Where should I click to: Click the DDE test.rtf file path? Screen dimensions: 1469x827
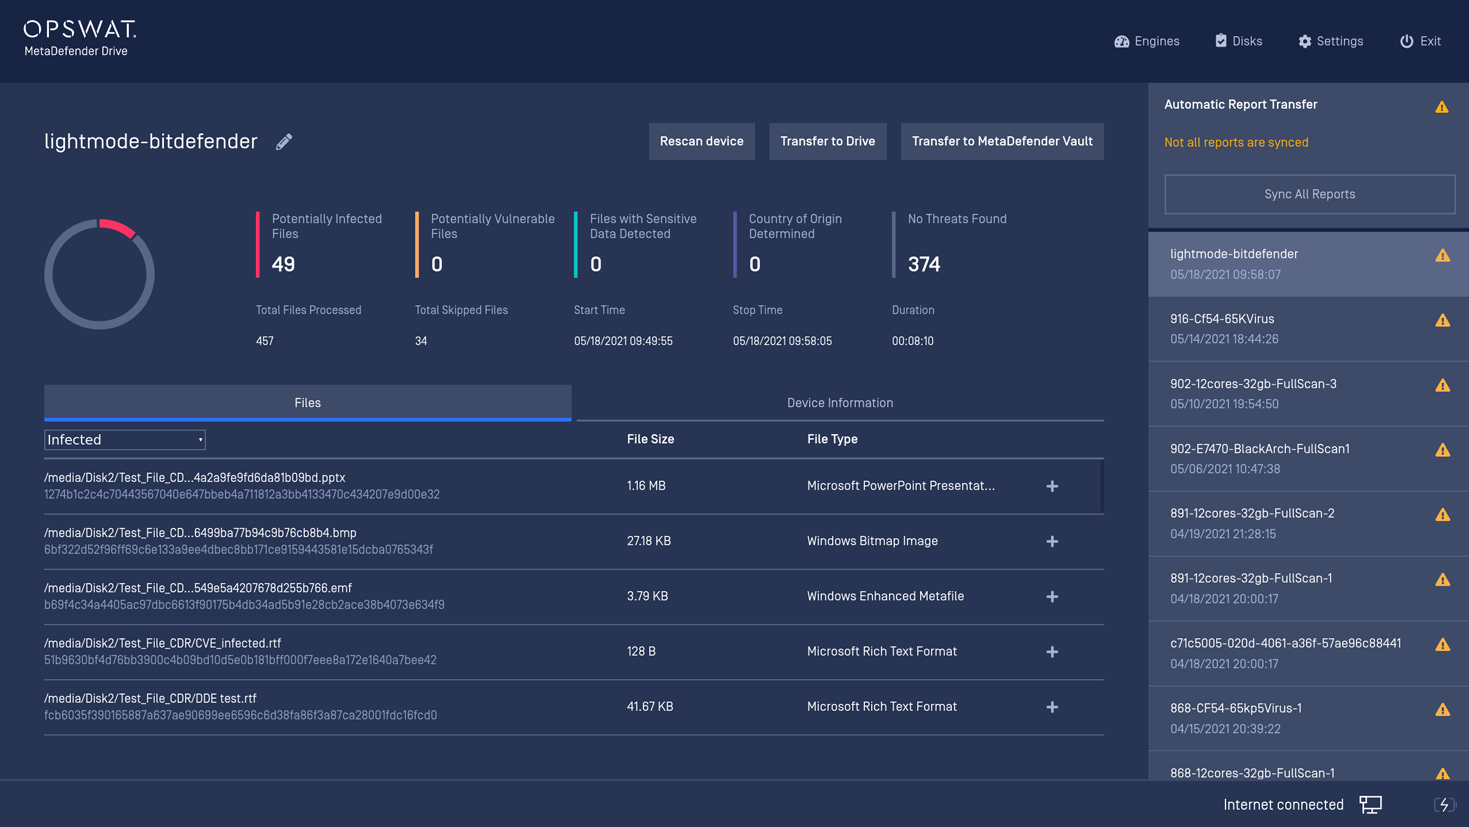coord(150,698)
